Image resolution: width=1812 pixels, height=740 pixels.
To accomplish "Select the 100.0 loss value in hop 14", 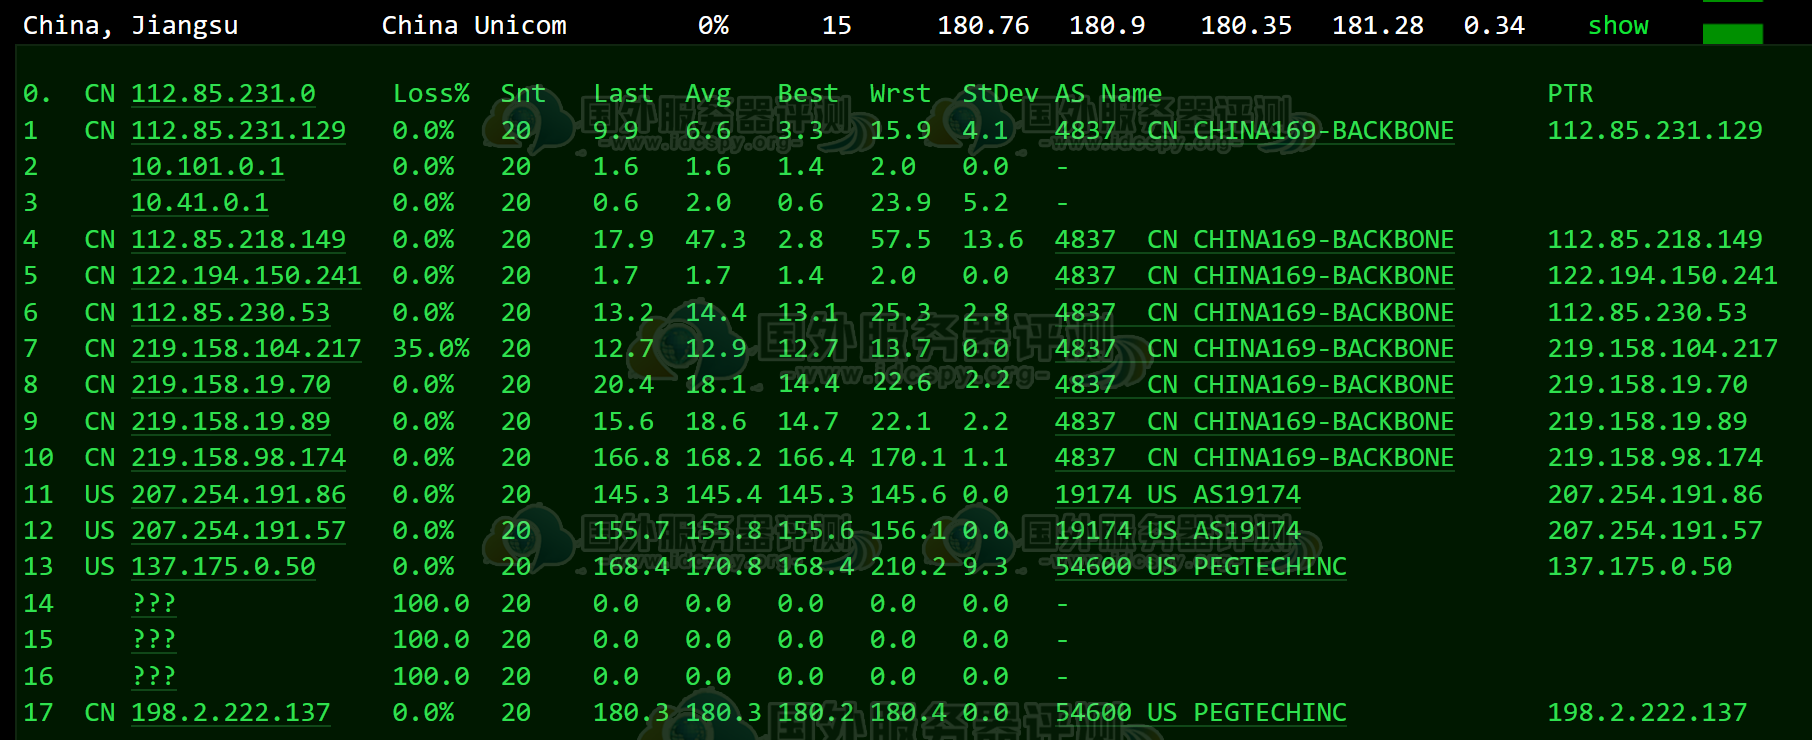I will pos(431,604).
